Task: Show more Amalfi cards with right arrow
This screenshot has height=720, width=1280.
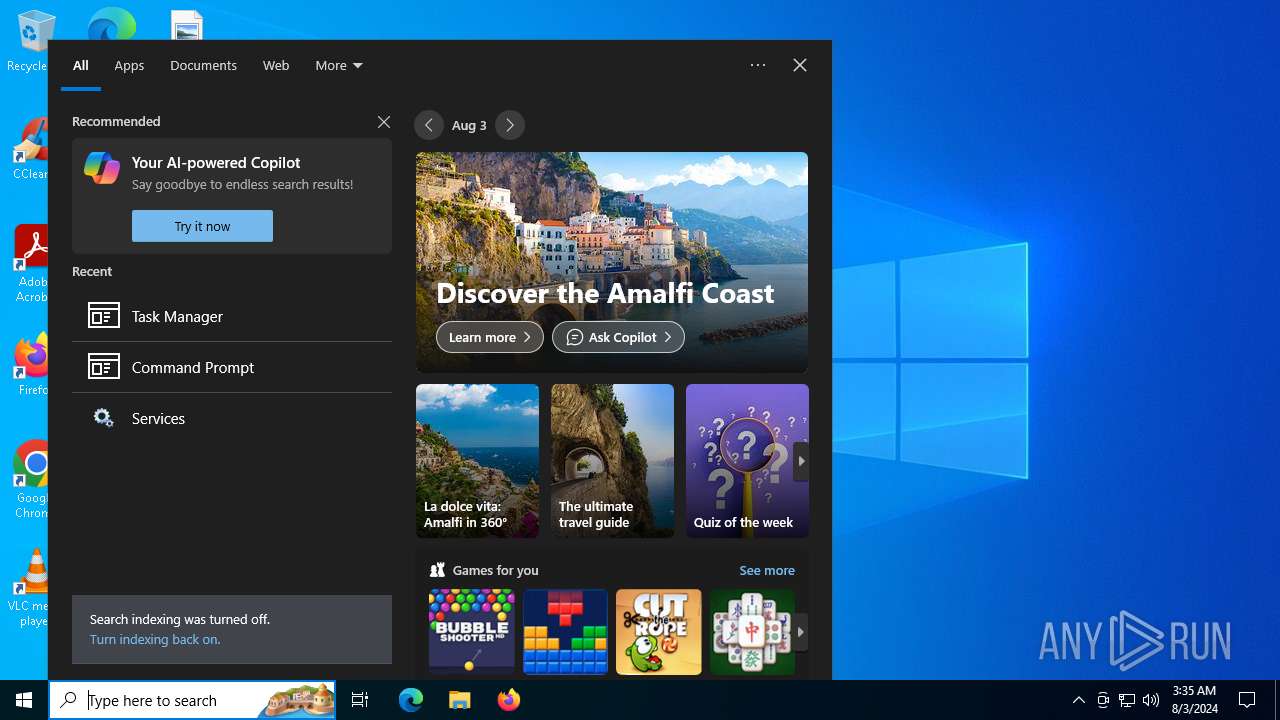Action: coord(801,461)
